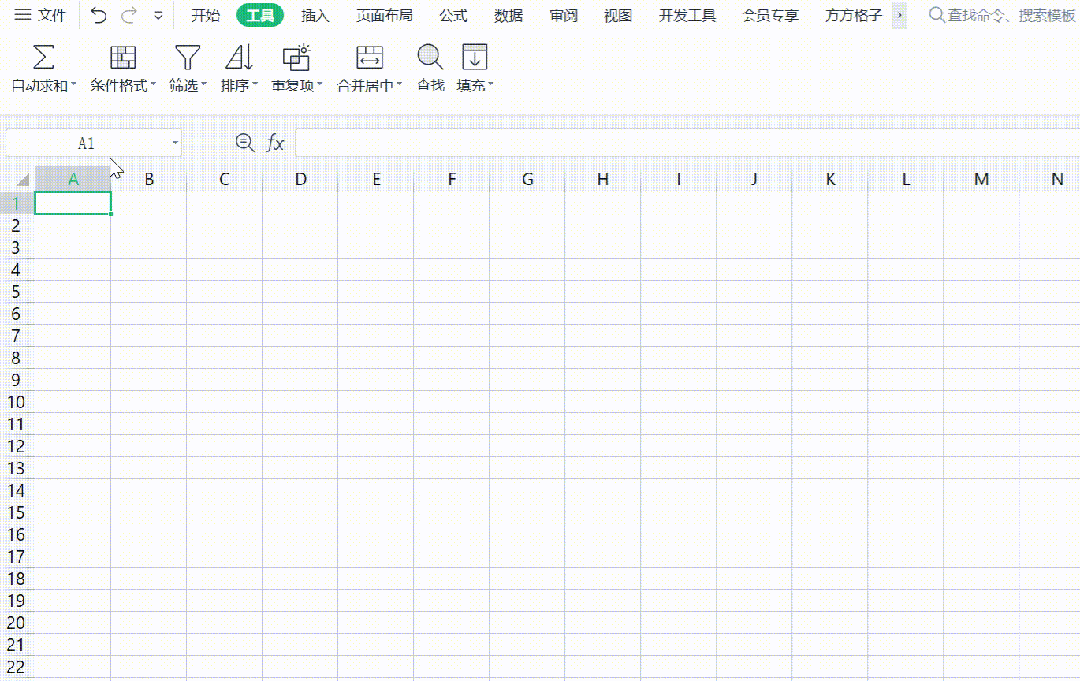Open the 开发工具 tab
The height and width of the screenshot is (681, 1080).
coord(687,15)
